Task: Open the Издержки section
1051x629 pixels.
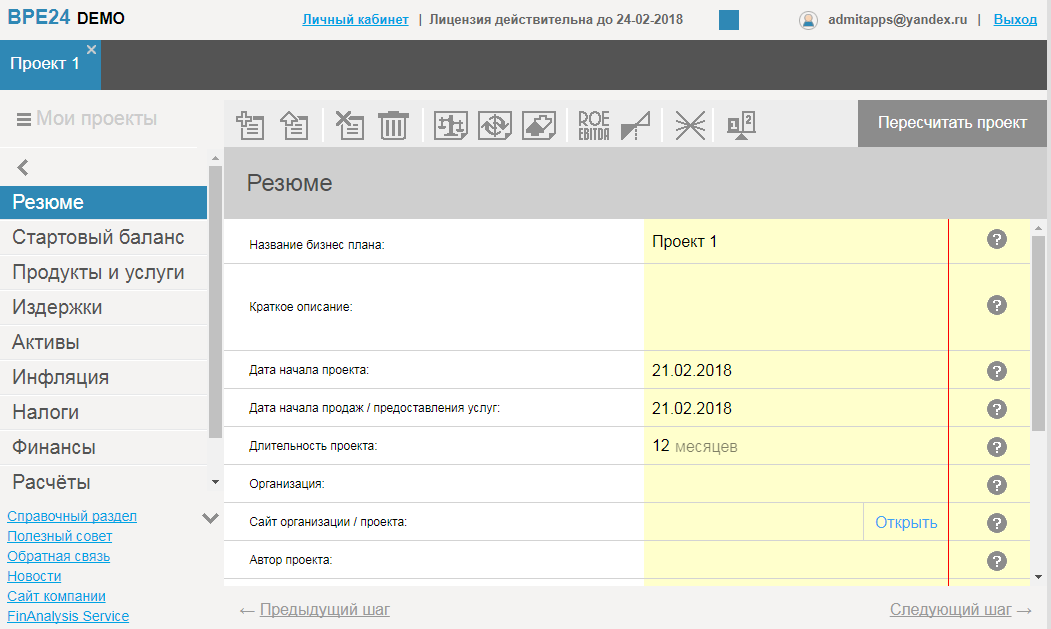Action: [103, 307]
